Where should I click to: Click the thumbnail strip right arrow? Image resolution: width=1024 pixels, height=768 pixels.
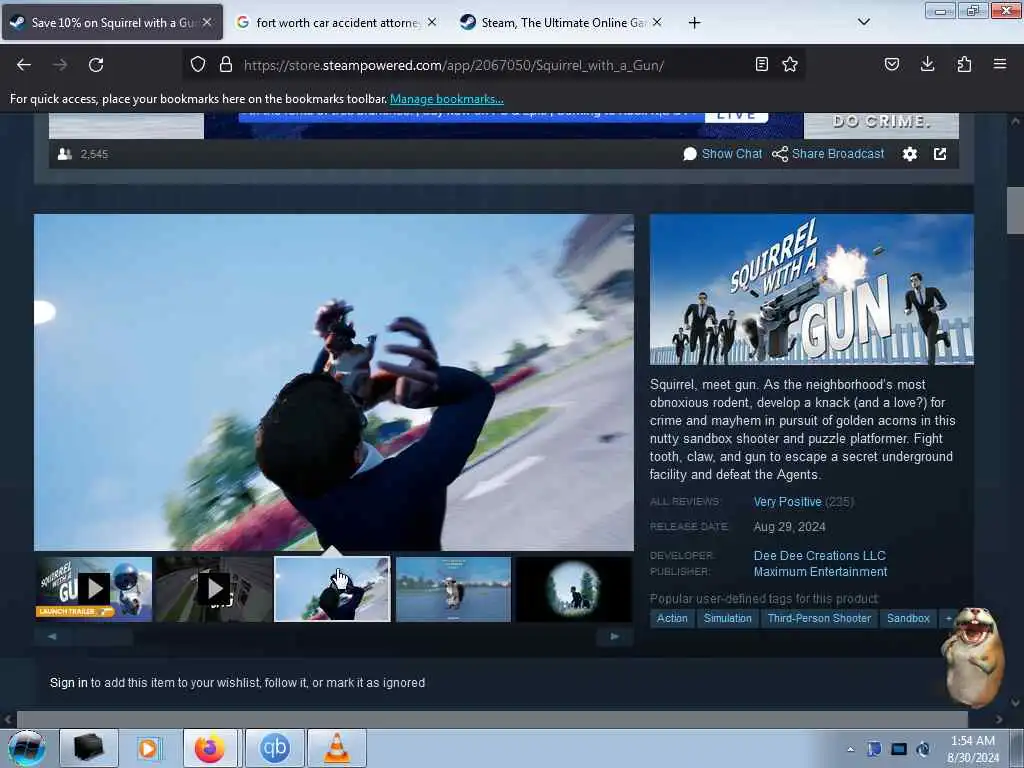click(x=615, y=636)
